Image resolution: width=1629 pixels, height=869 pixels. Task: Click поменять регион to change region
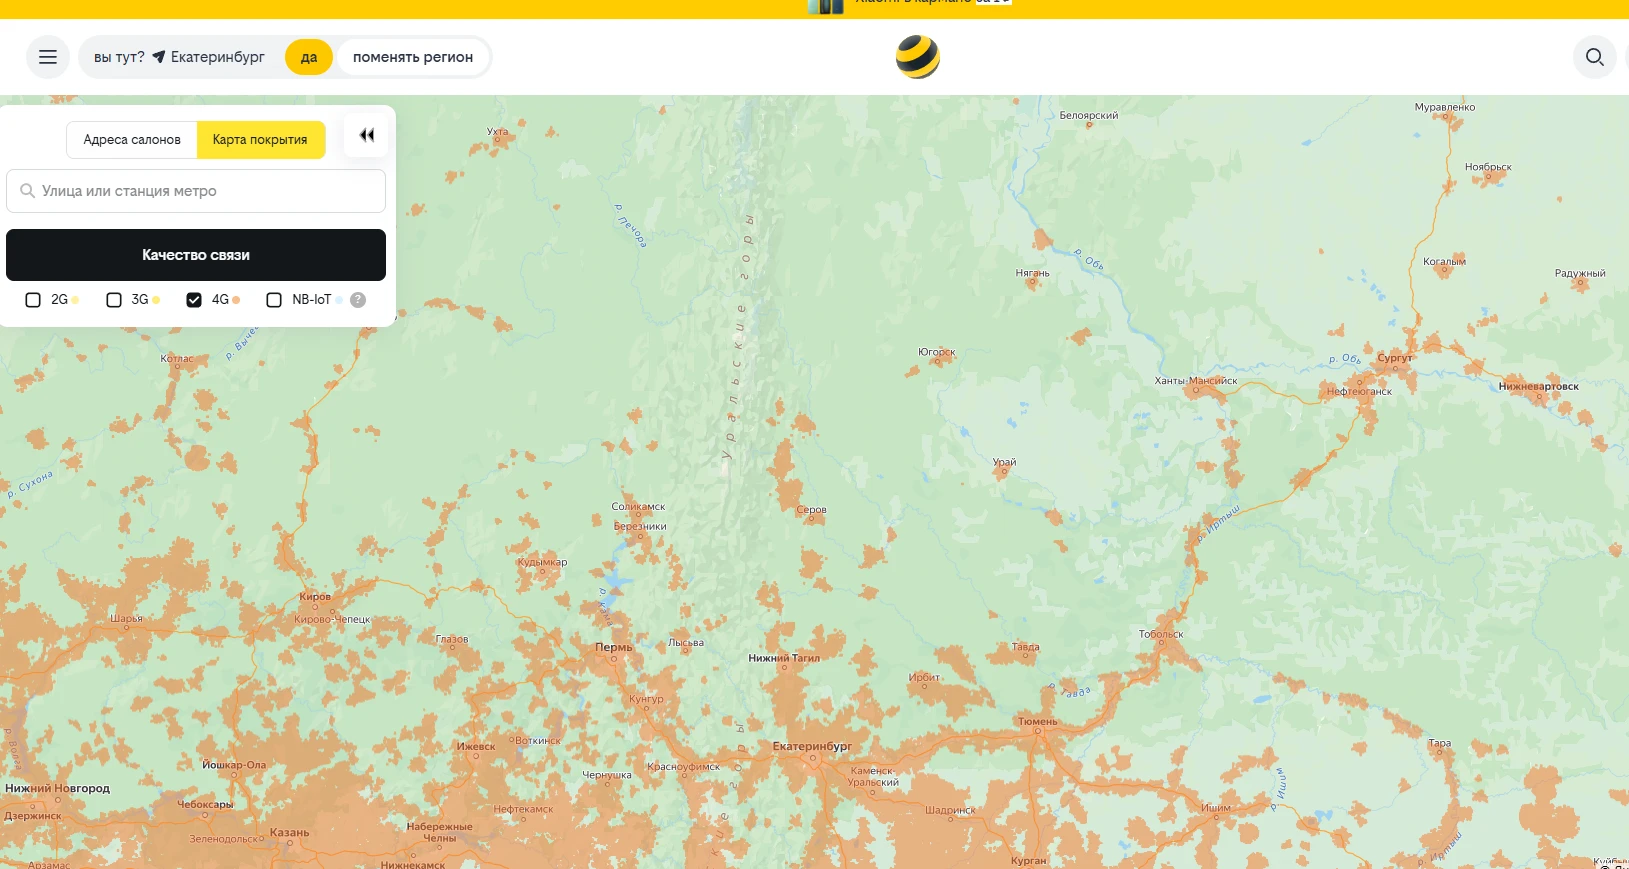pos(413,57)
